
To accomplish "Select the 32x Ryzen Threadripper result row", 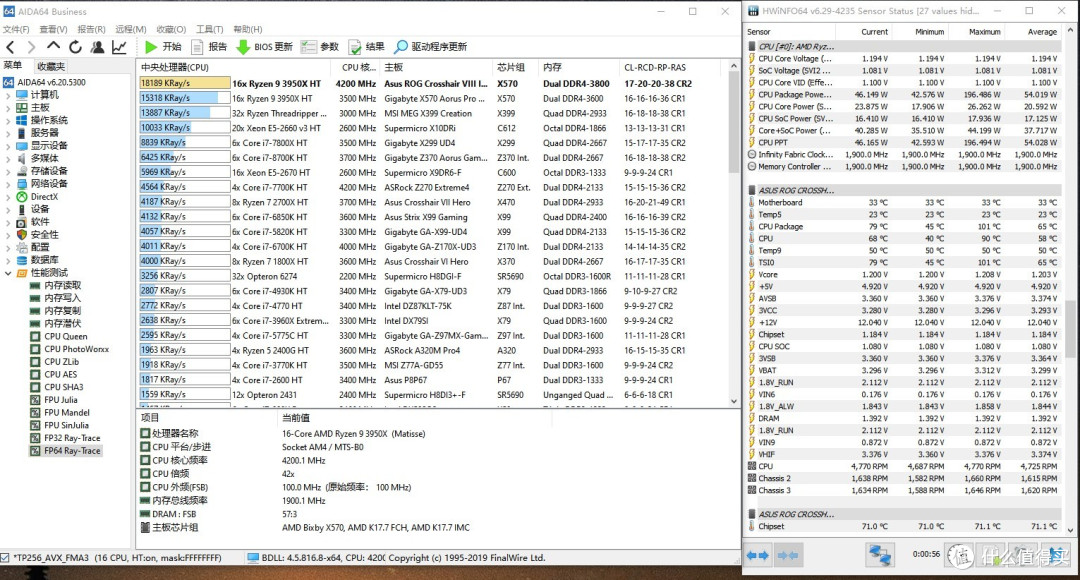I will pos(433,113).
